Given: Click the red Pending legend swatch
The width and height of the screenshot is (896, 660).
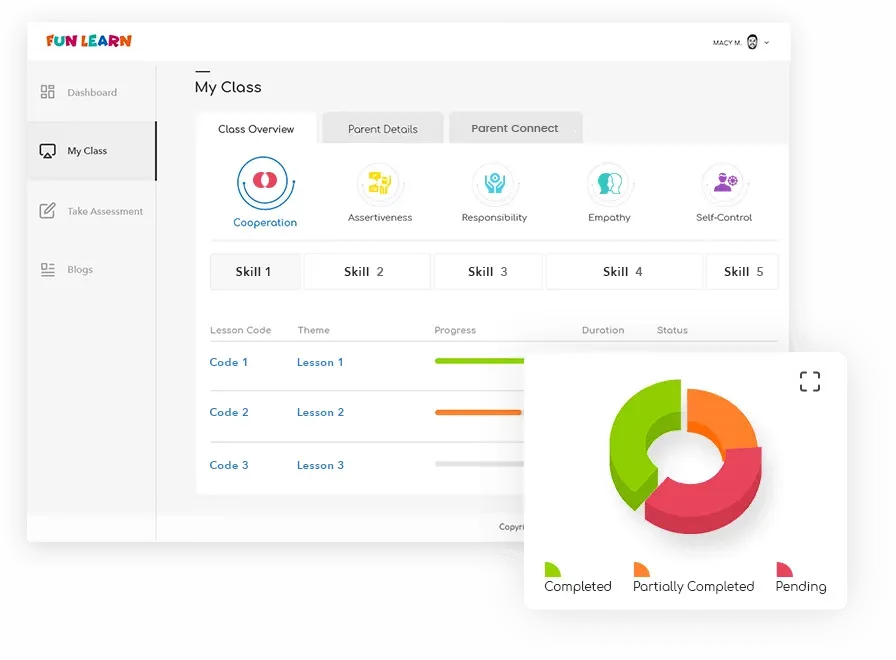Looking at the screenshot, I should 784,570.
